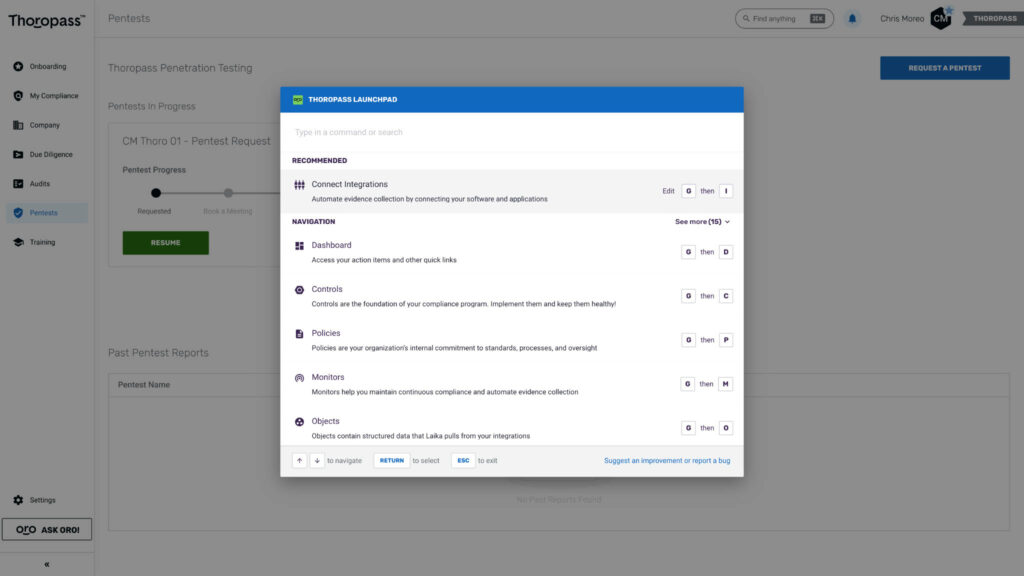1024x576 pixels.
Task: Open Training section
Action: point(46,242)
